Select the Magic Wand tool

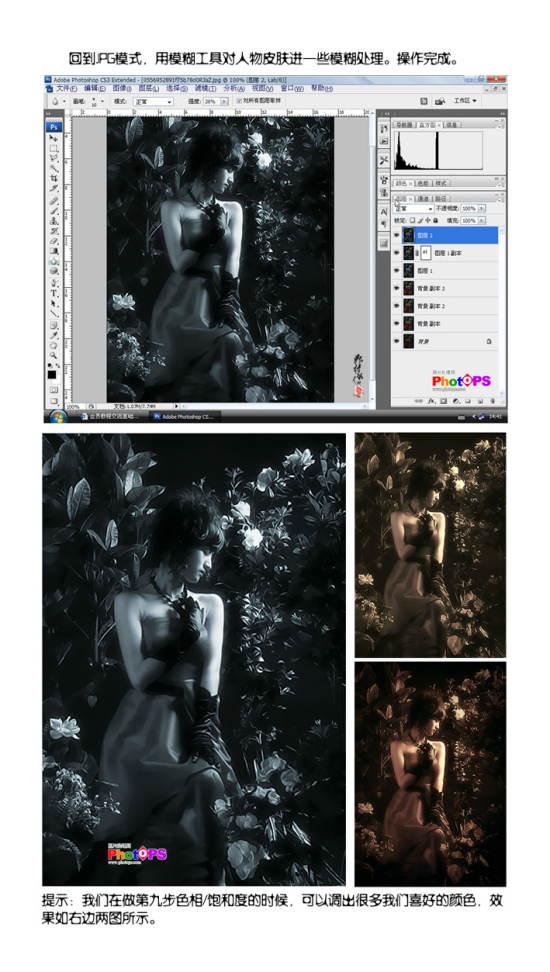[53, 169]
